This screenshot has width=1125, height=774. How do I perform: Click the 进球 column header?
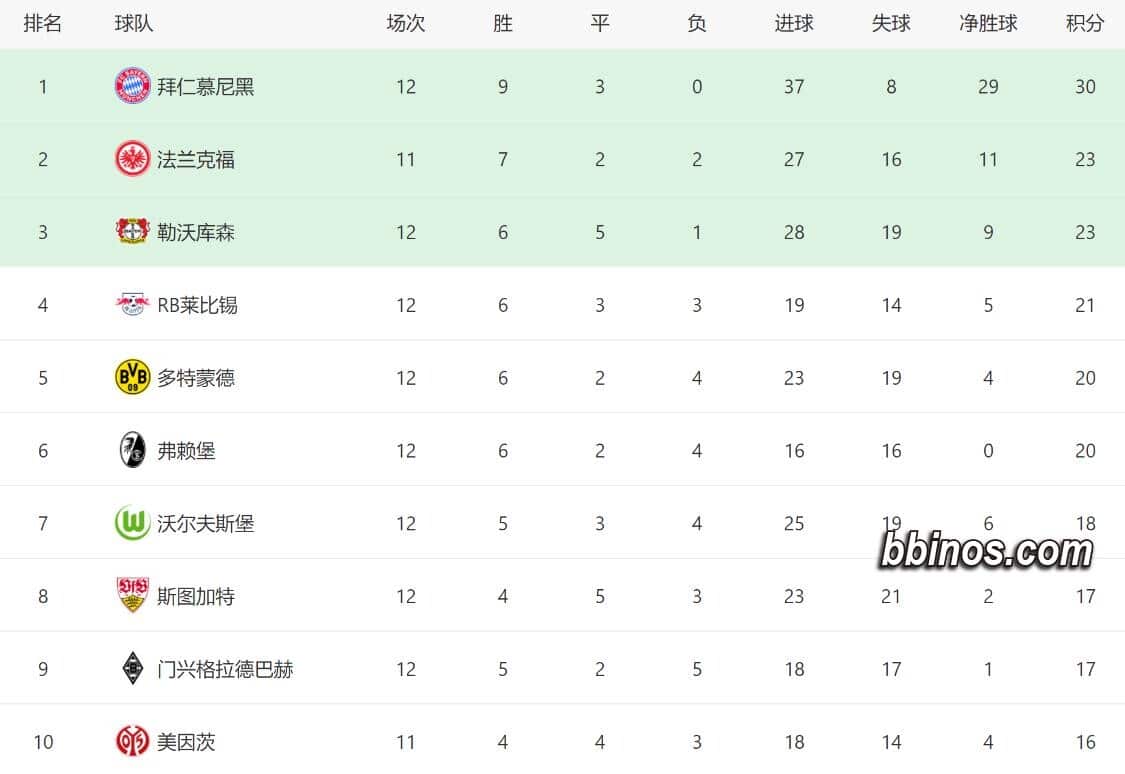click(x=794, y=23)
